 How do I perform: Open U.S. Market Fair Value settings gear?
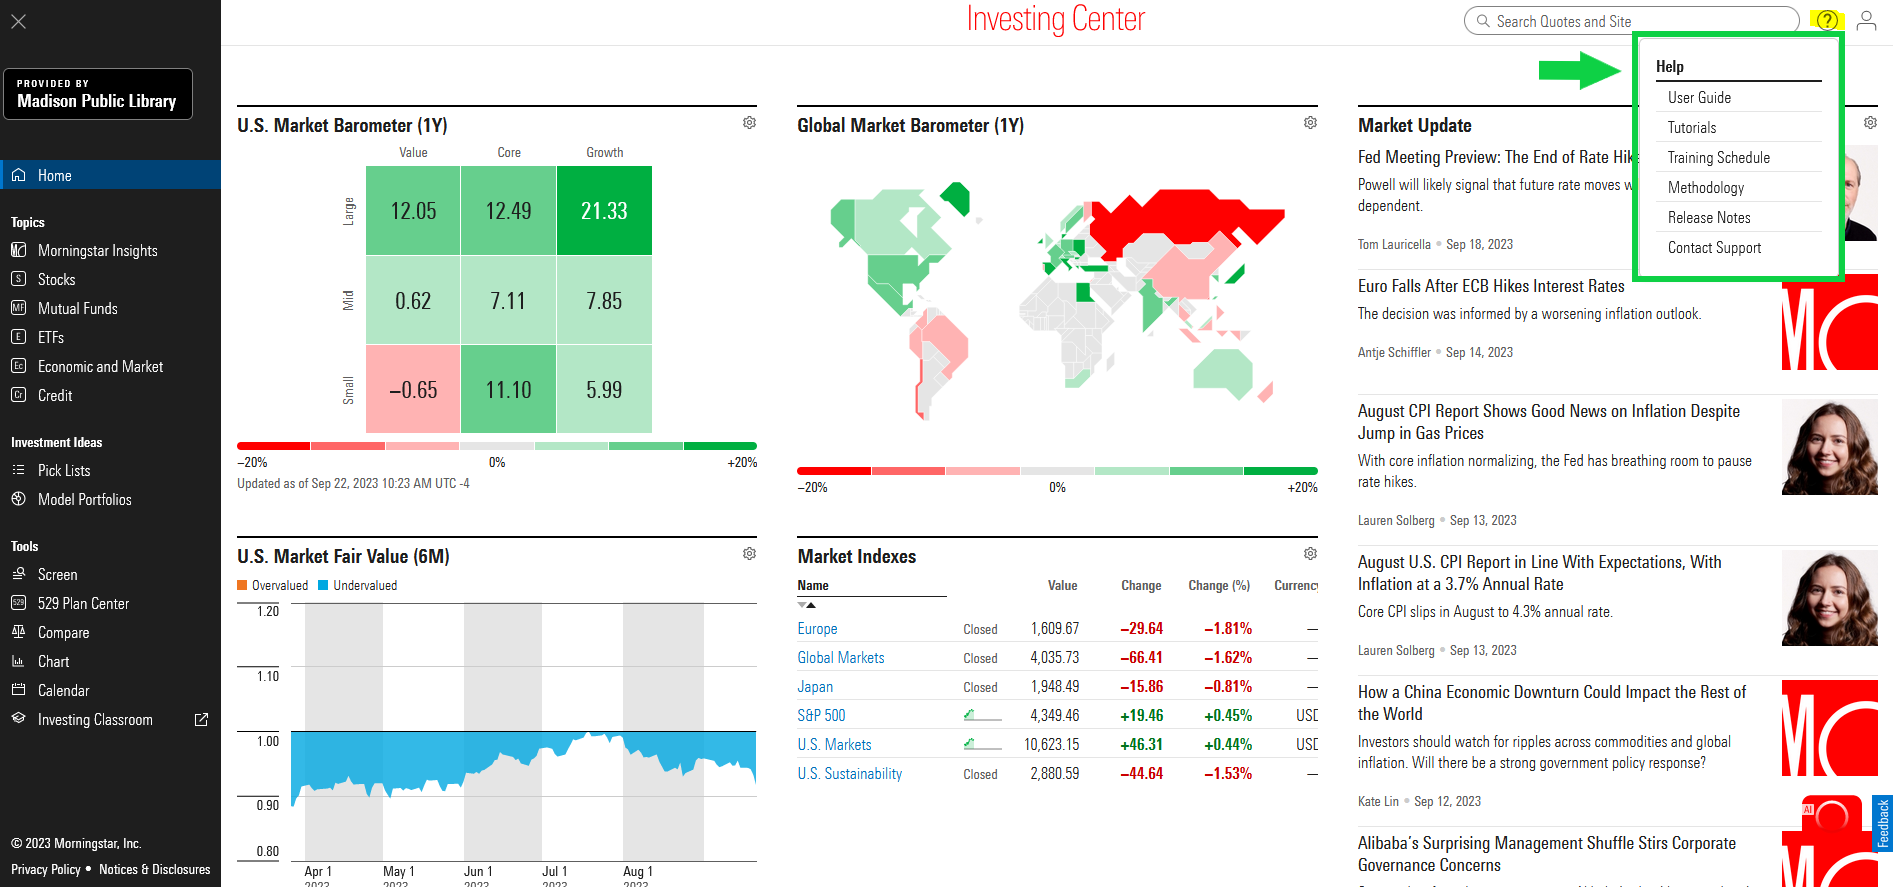[x=749, y=553]
